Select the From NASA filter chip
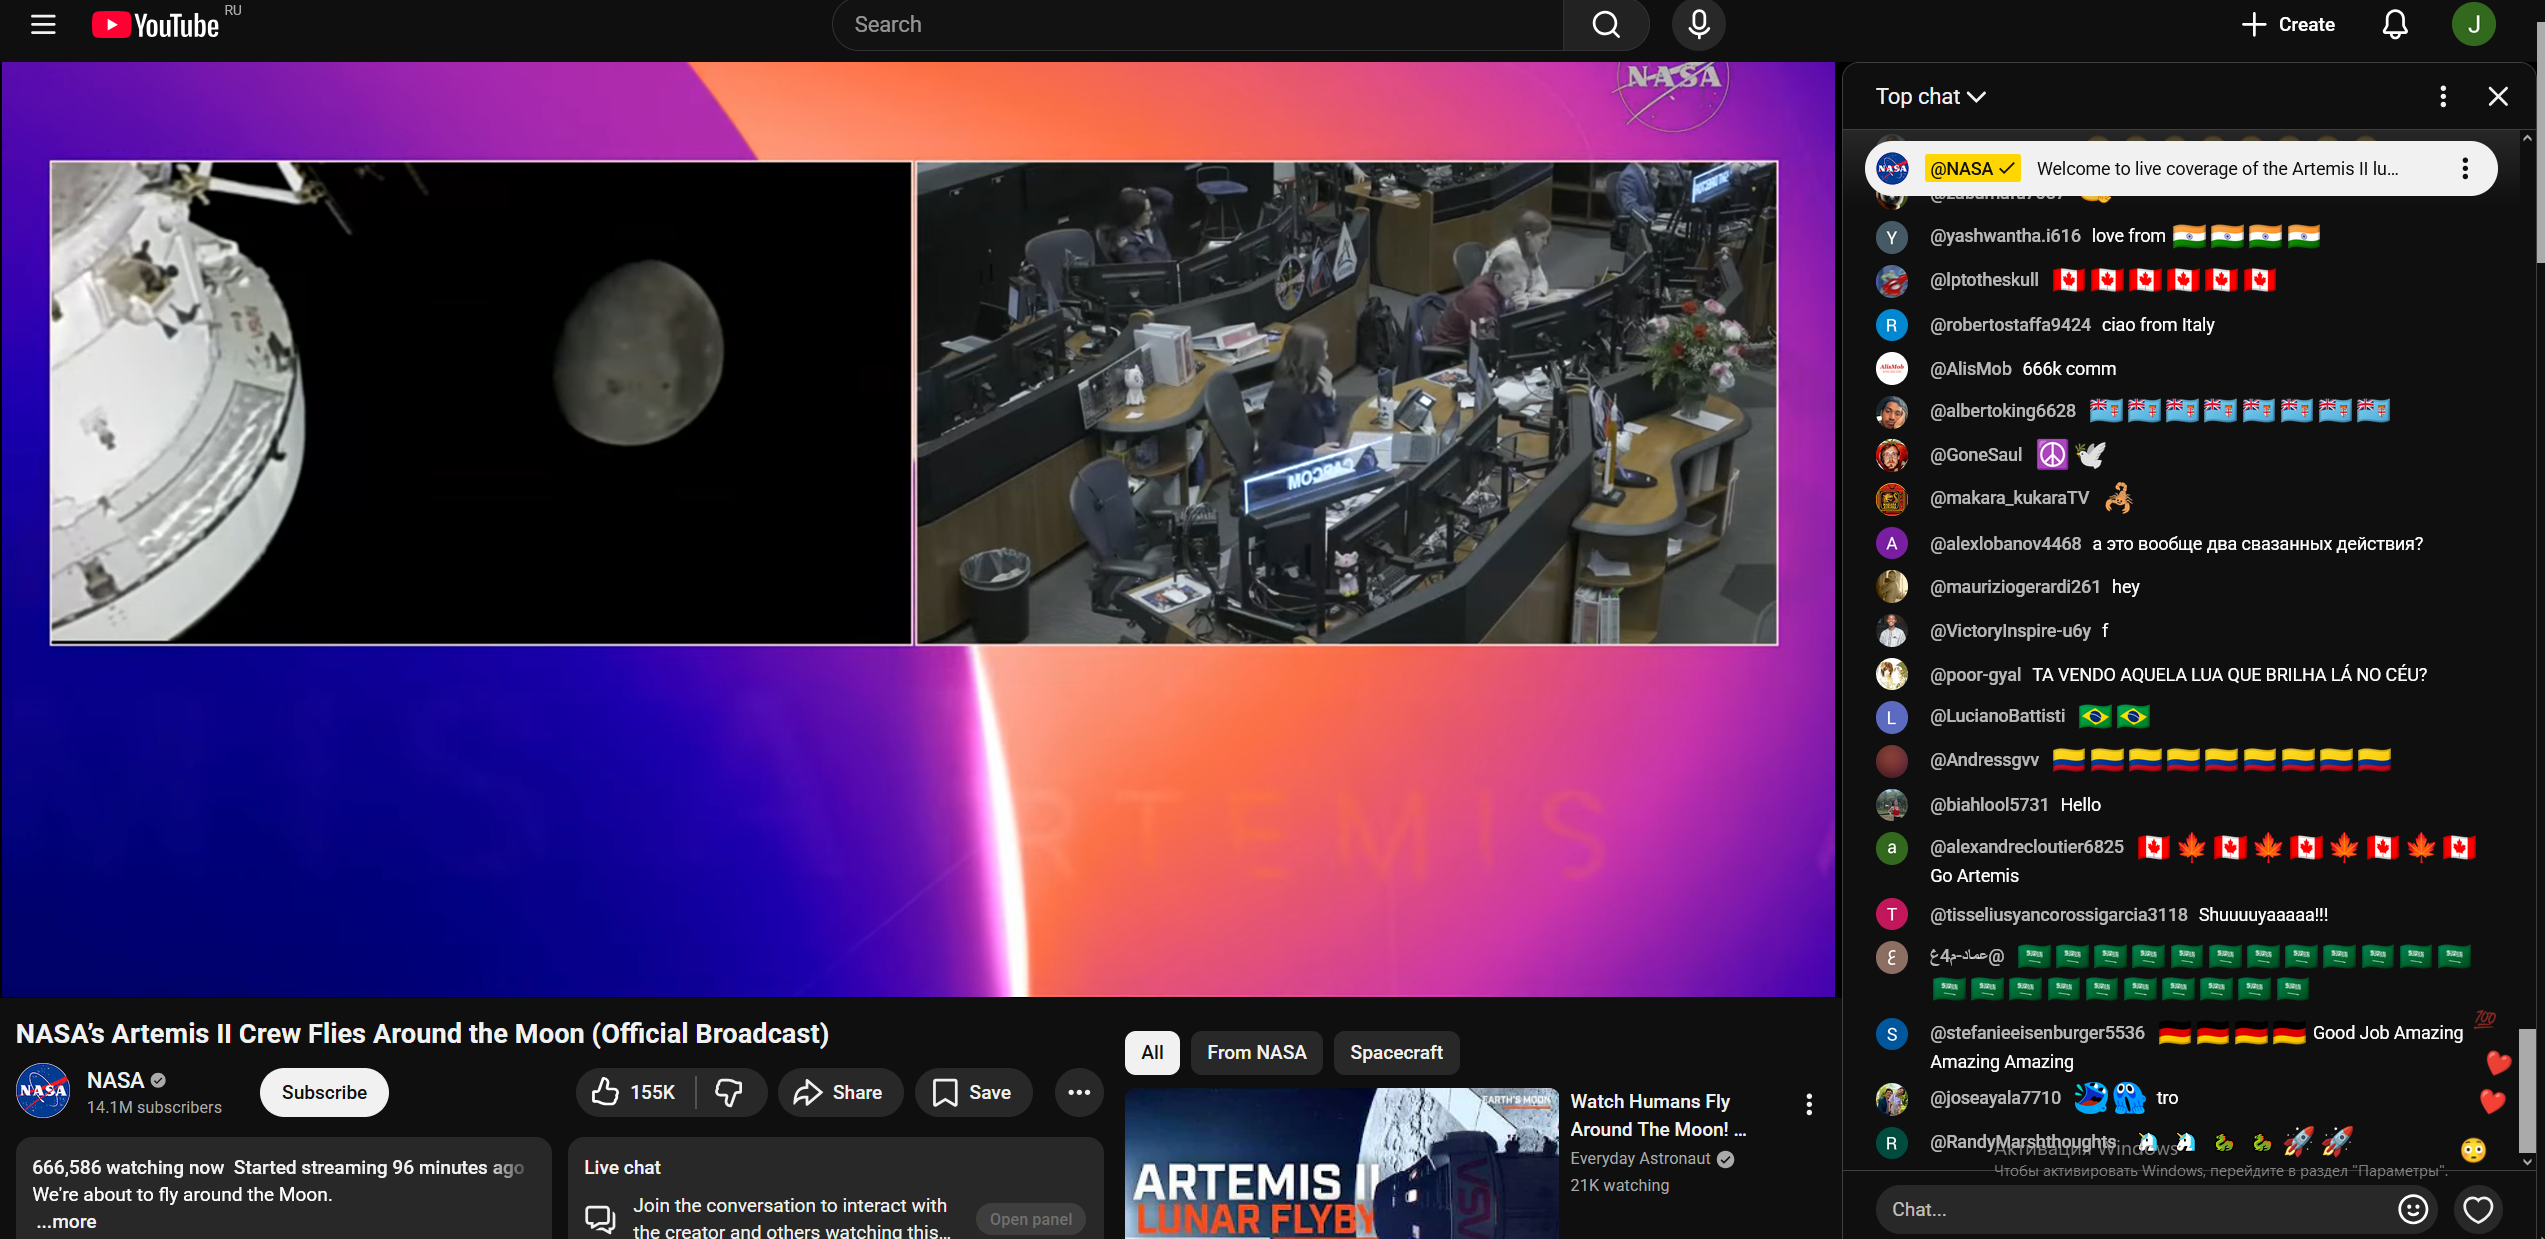This screenshot has height=1239, width=2545. pos(1256,1052)
